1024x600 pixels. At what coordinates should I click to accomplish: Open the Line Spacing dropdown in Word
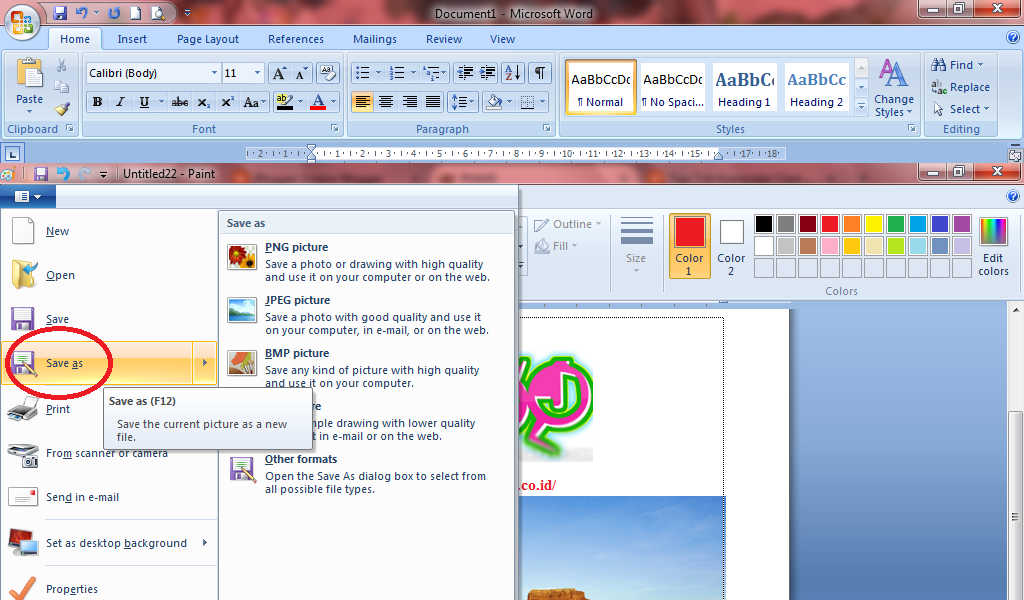click(463, 102)
